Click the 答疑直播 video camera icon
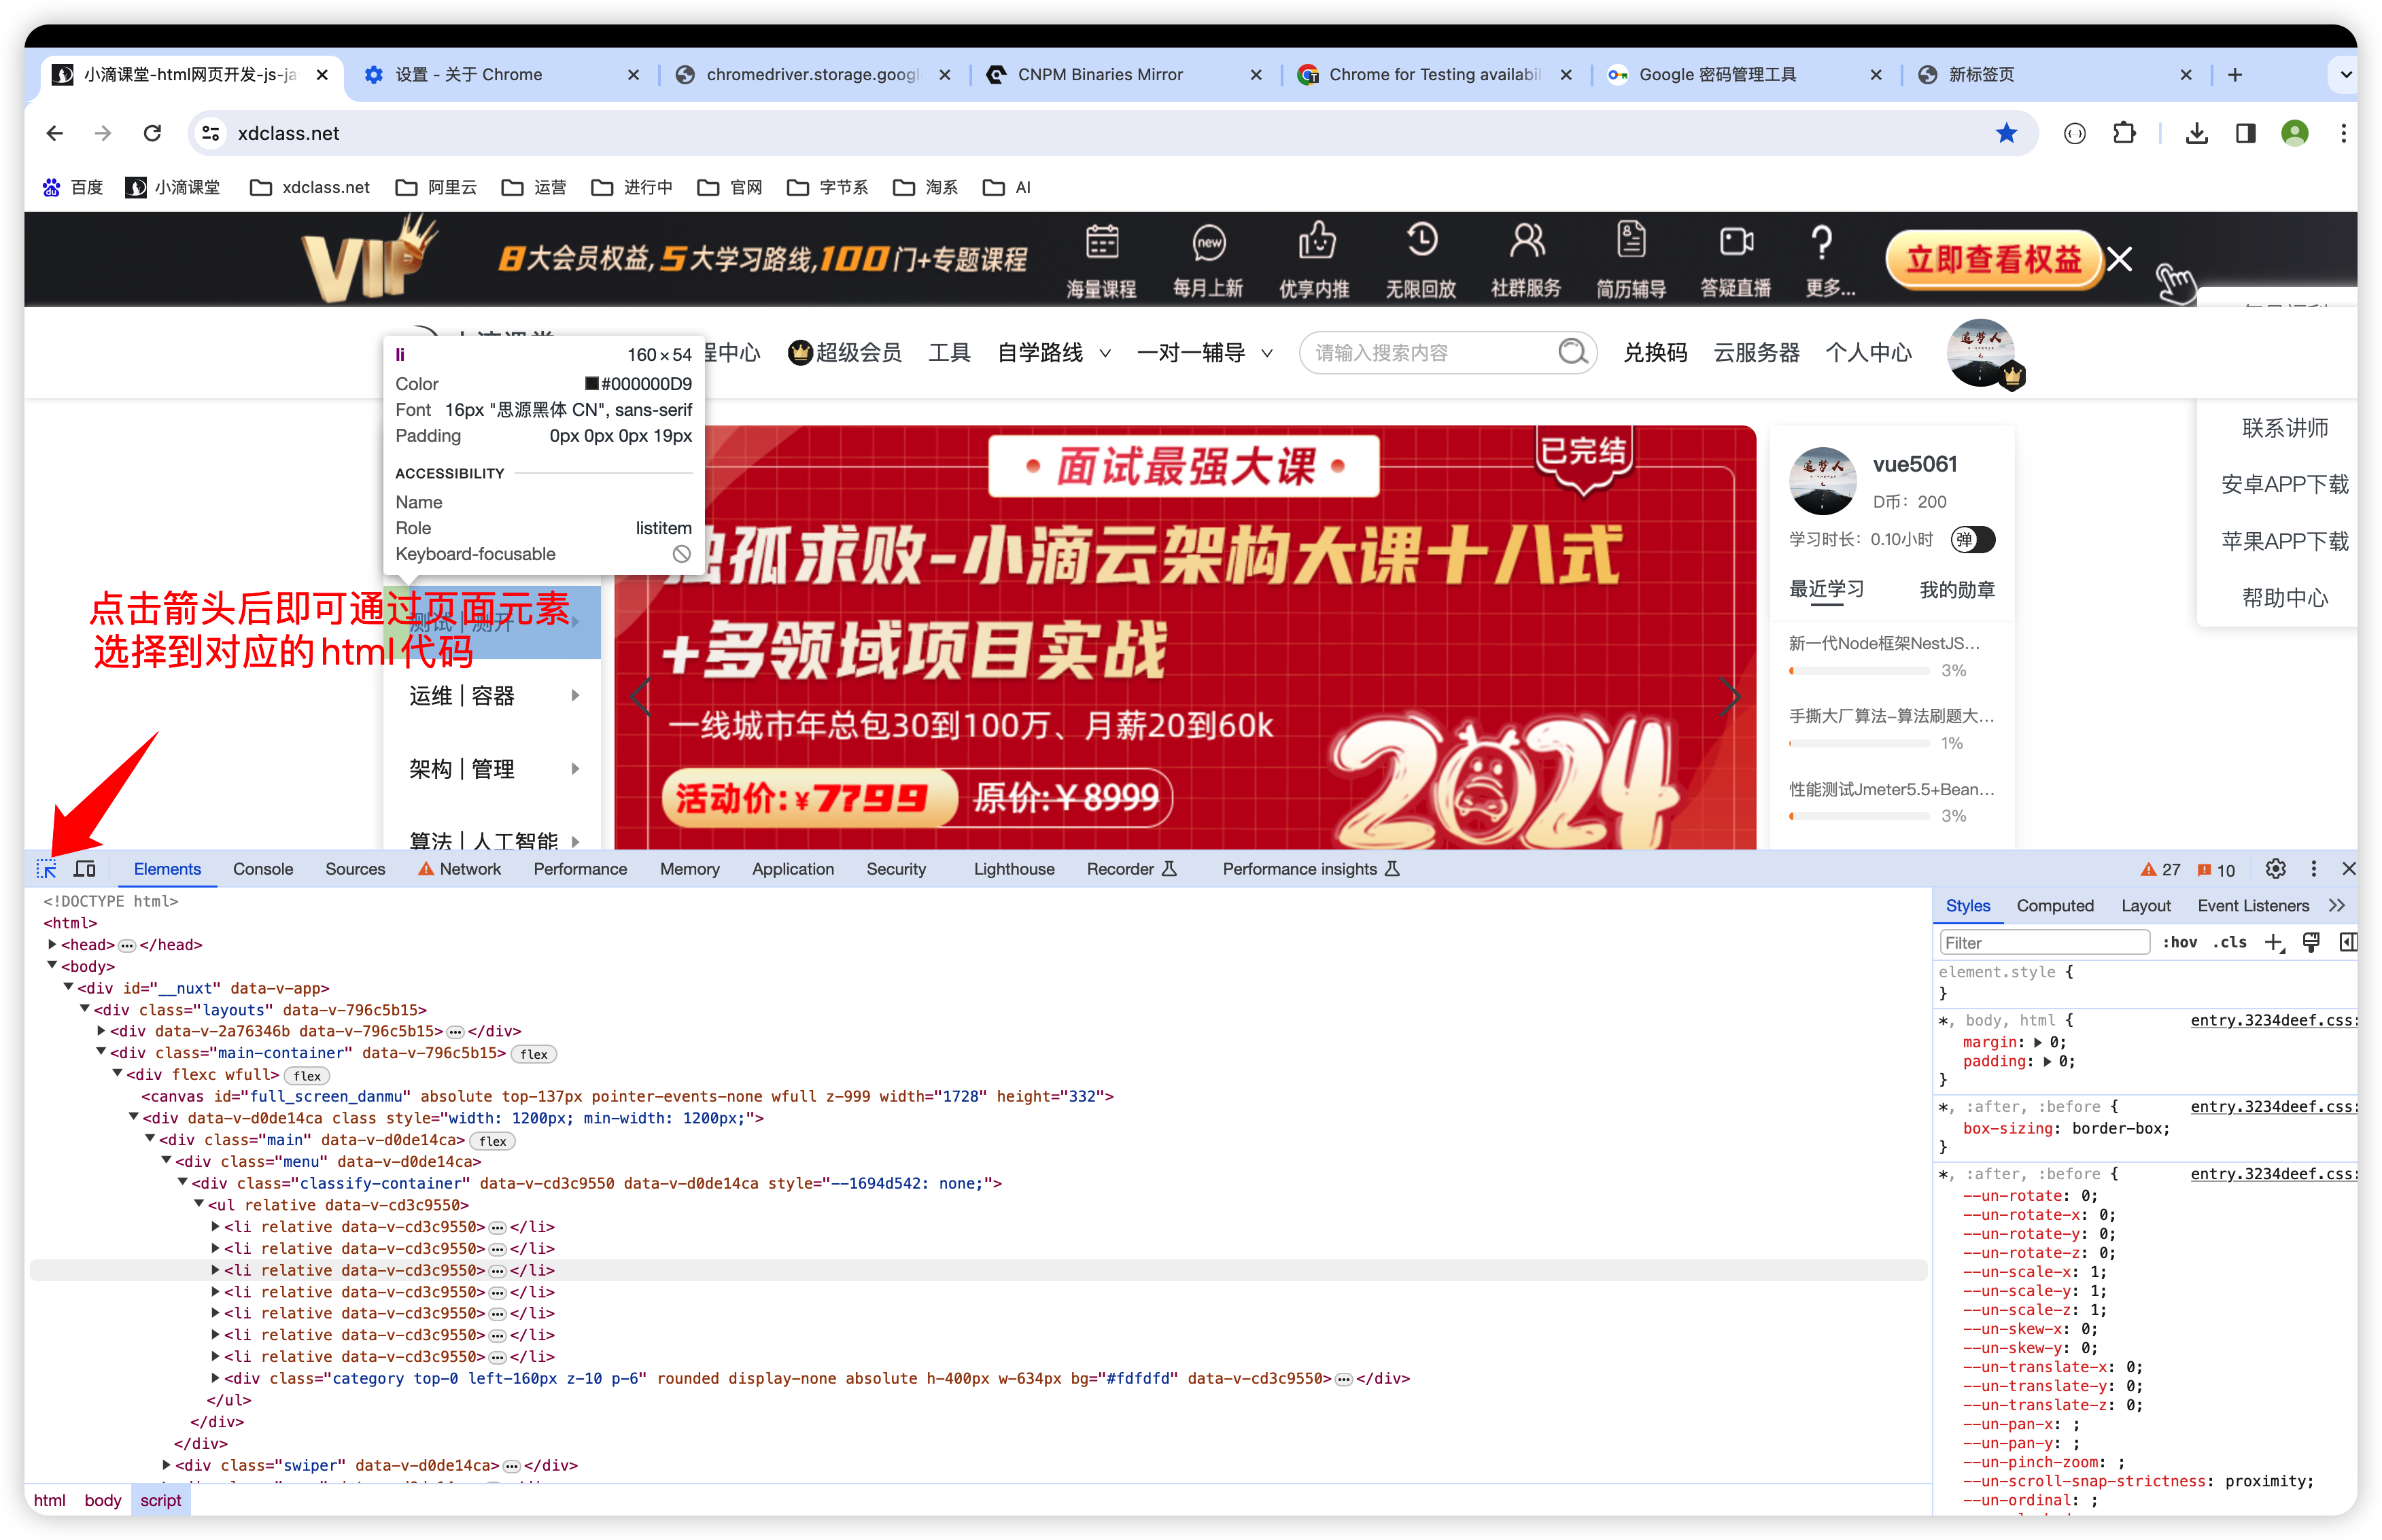This screenshot has width=2382, height=1540. (x=1736, y=241)
